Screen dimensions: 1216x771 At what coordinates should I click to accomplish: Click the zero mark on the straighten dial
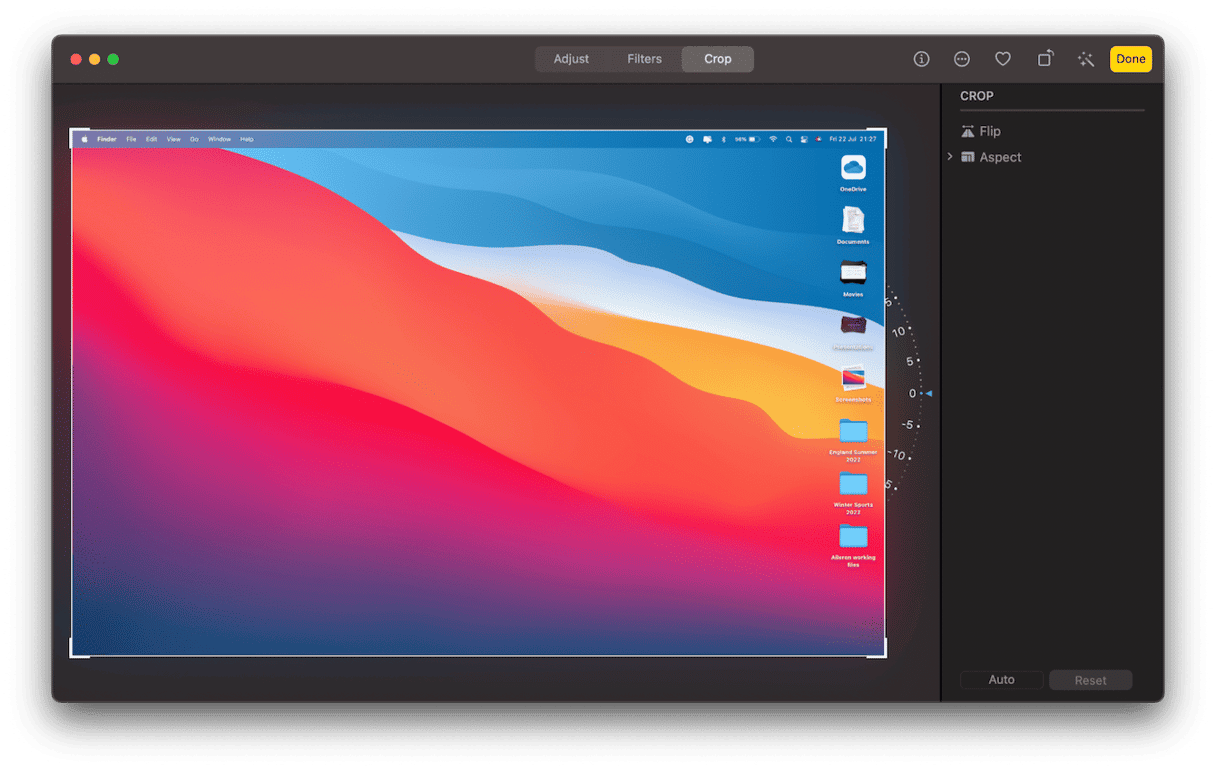click(912, 393)
